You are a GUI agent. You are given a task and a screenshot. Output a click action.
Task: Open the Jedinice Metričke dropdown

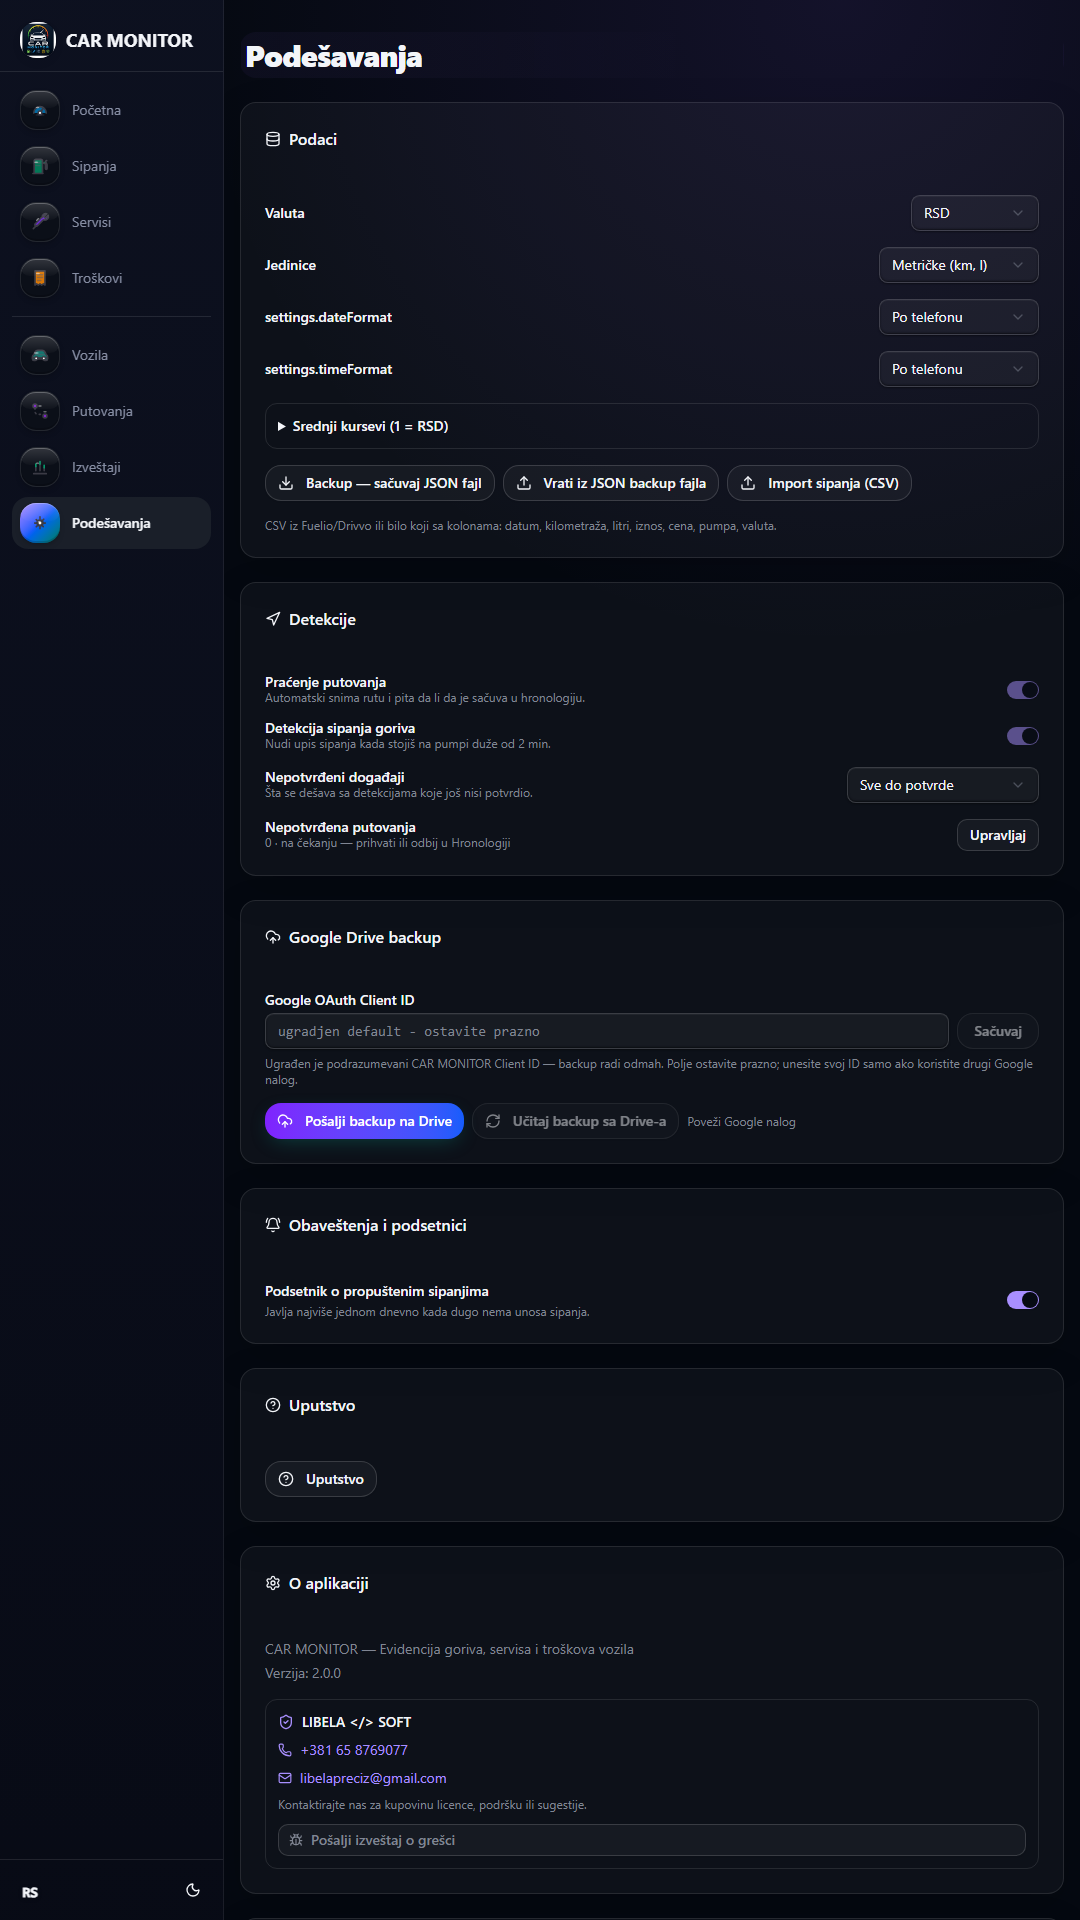point(958,265)
